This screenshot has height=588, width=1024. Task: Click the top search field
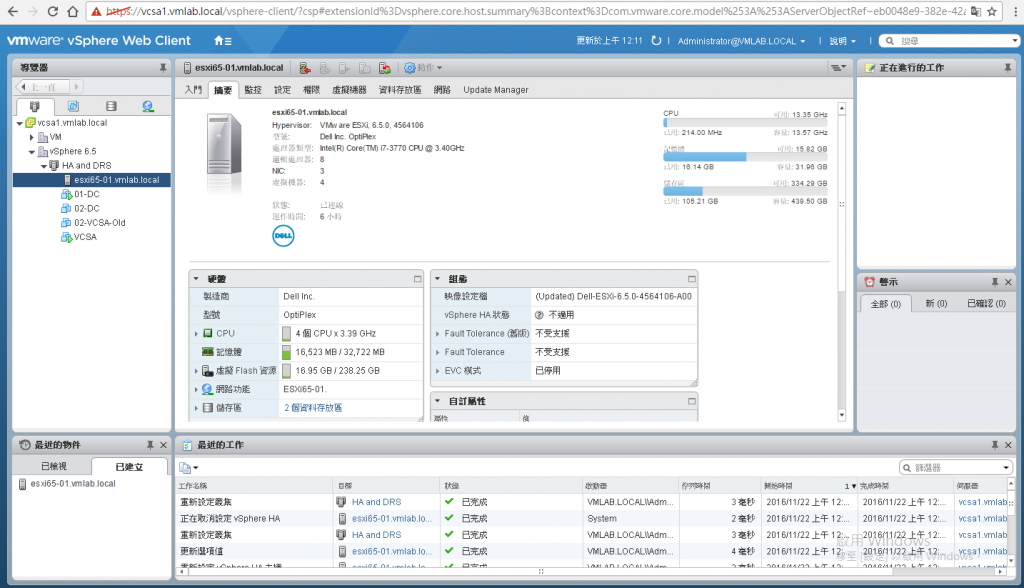click(x=950, y=41)
